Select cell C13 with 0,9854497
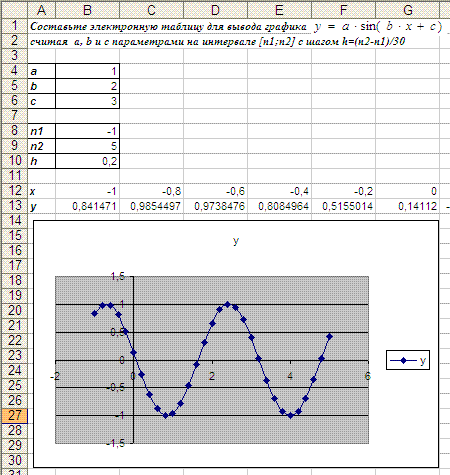The width and height of the screenshot is (450, 475). pyautogui.click(x=151, y=206)
